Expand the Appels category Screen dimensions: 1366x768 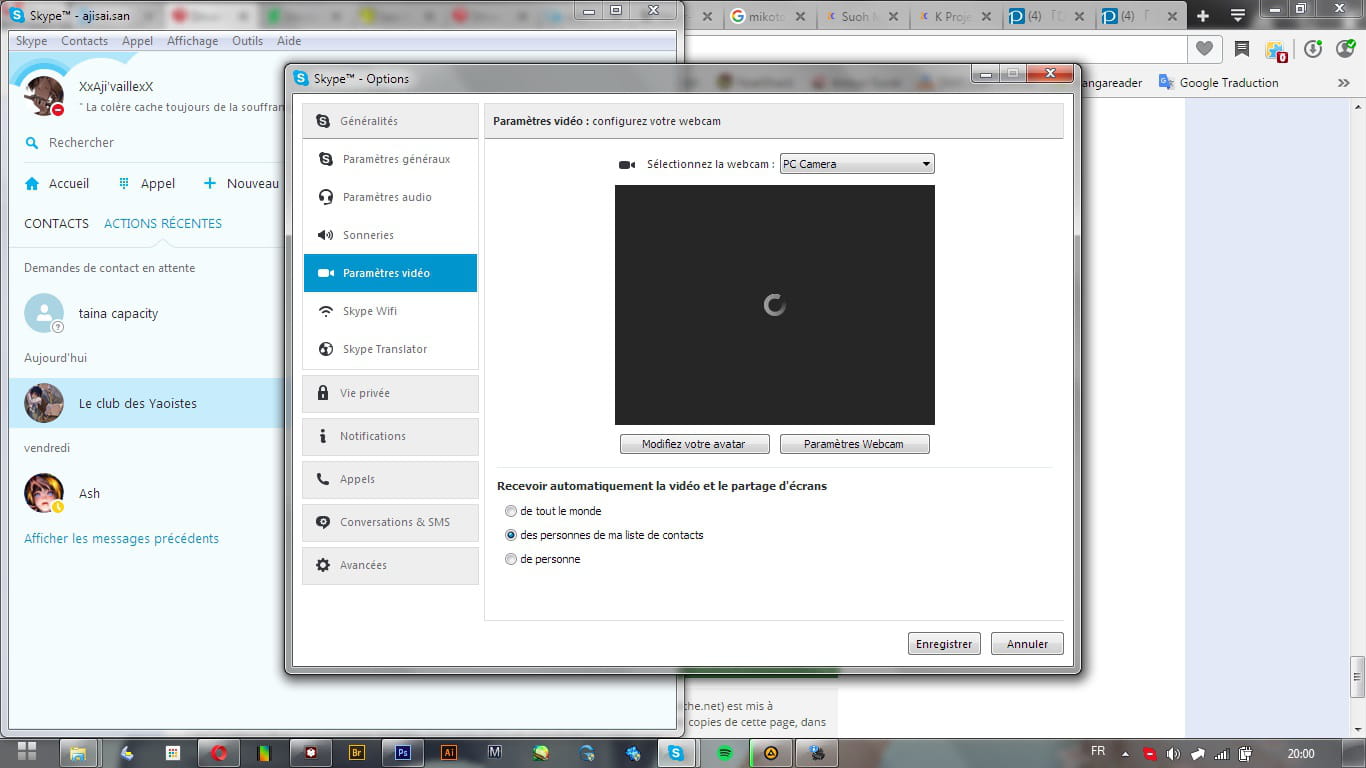(x=390, y=479)
